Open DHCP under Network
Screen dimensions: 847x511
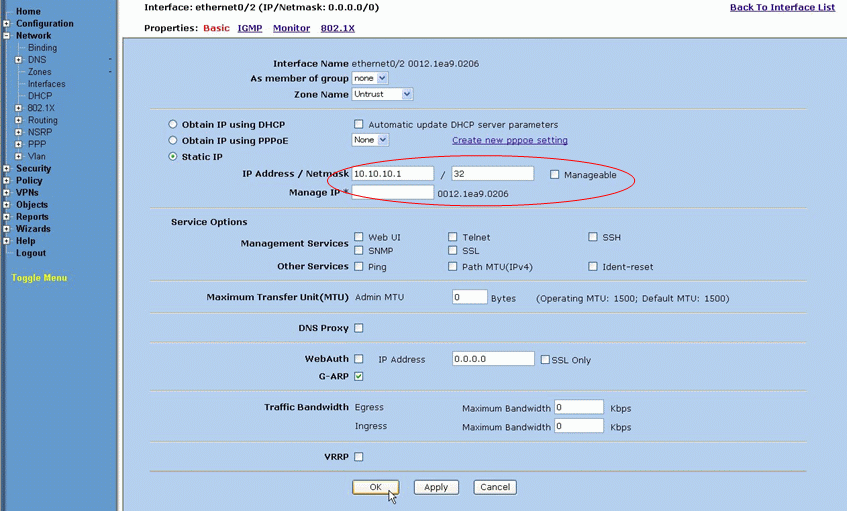coord(40,96)
